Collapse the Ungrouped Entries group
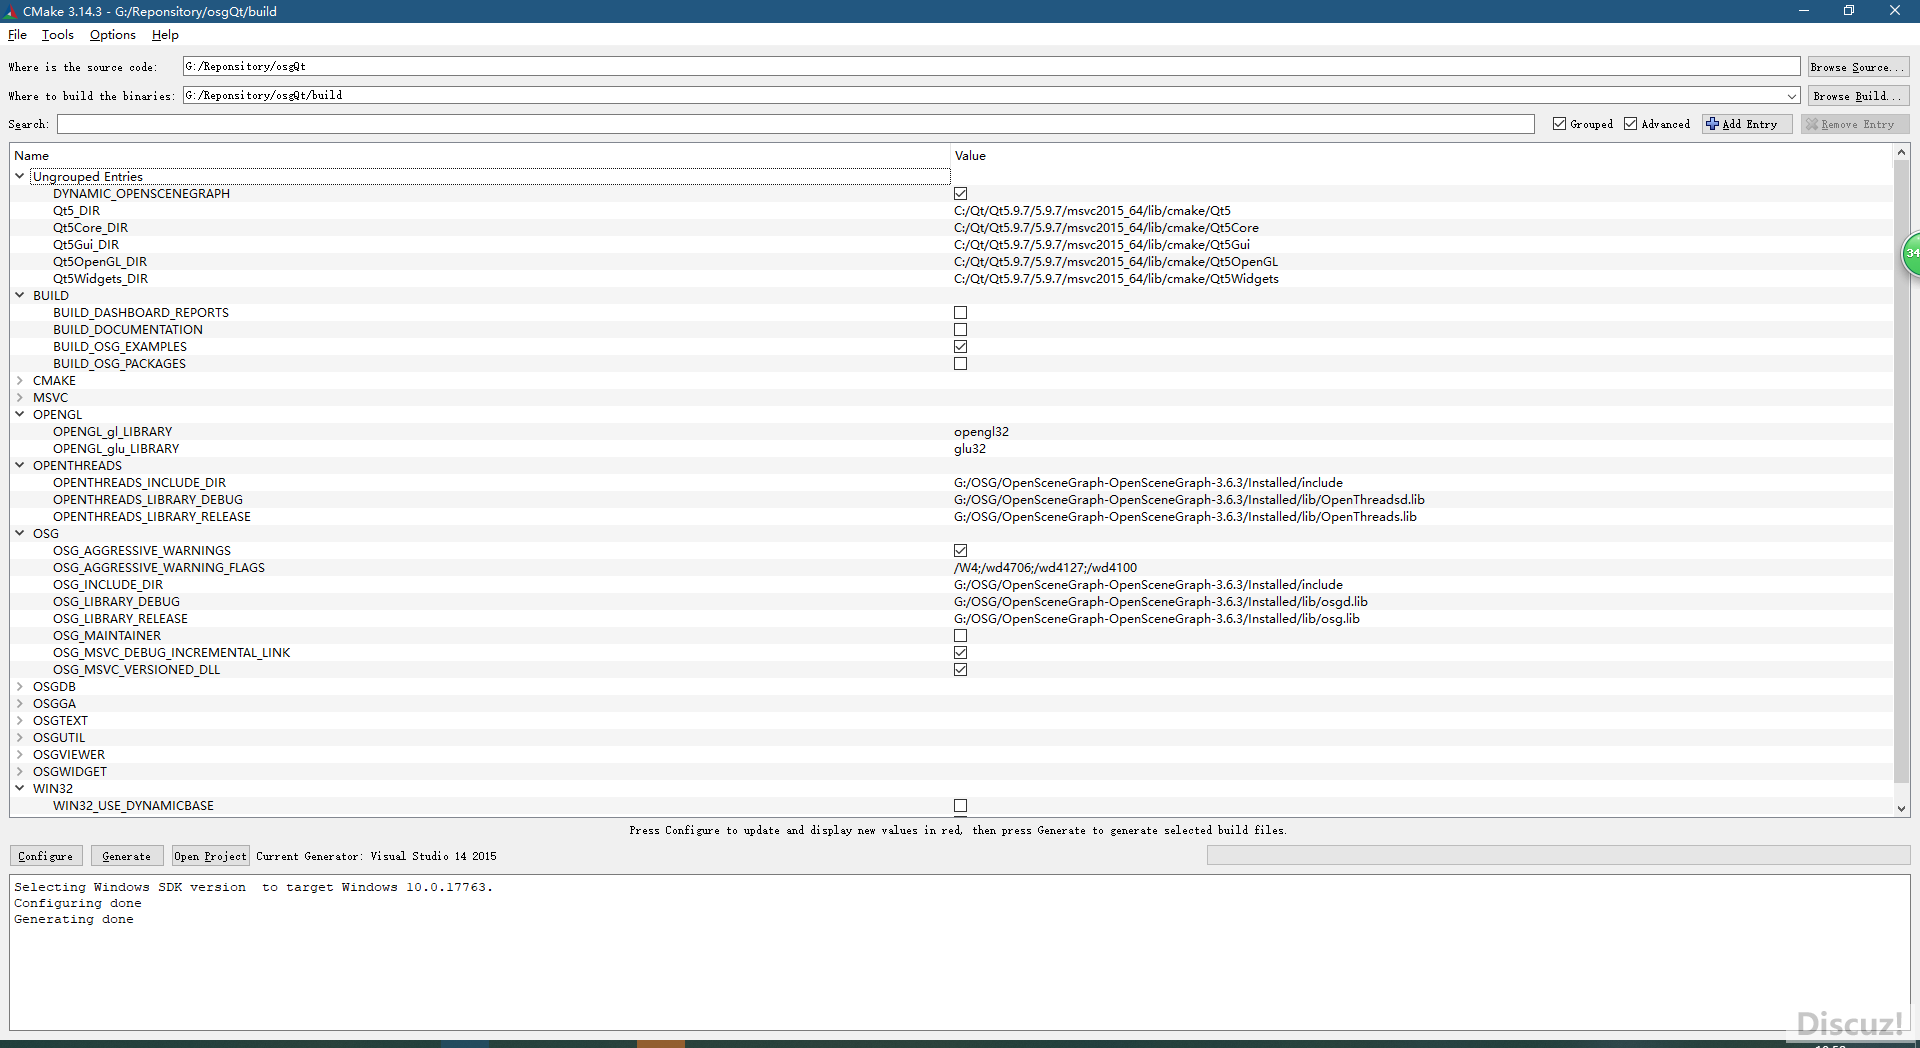This screenshot has height=1048, width=1920. pos(19,176)
